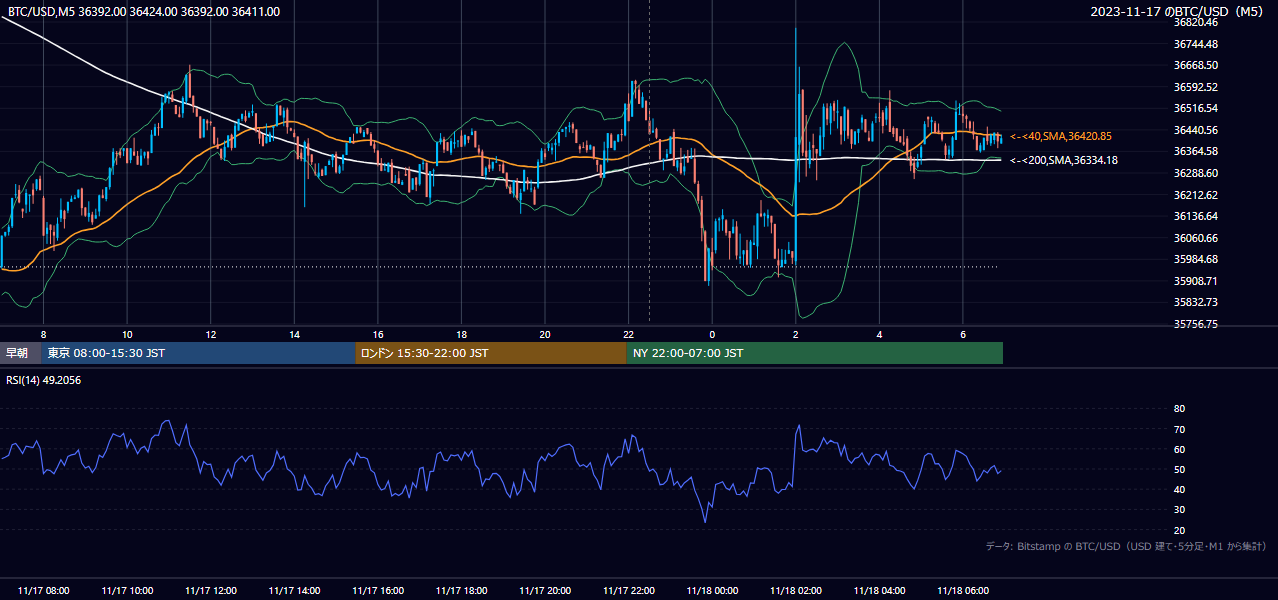Click hour label 12 under the price chart
This screenshot has height=600, width=1278.
[211, 334]
